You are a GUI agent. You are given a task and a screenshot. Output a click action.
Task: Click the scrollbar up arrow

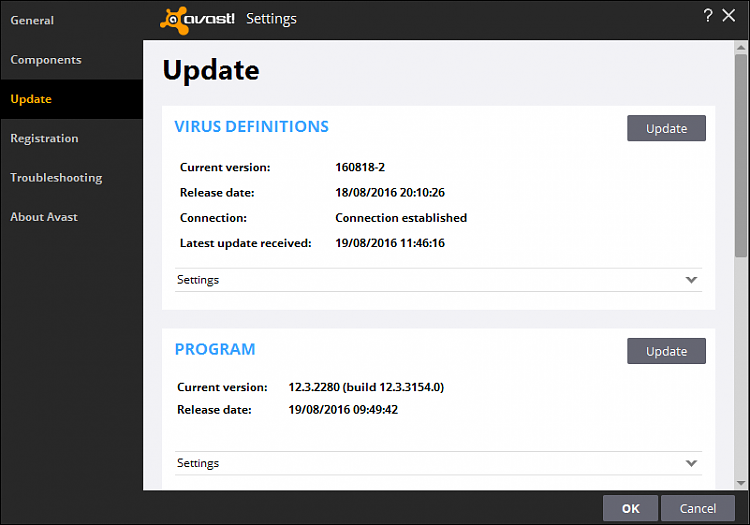741,47
